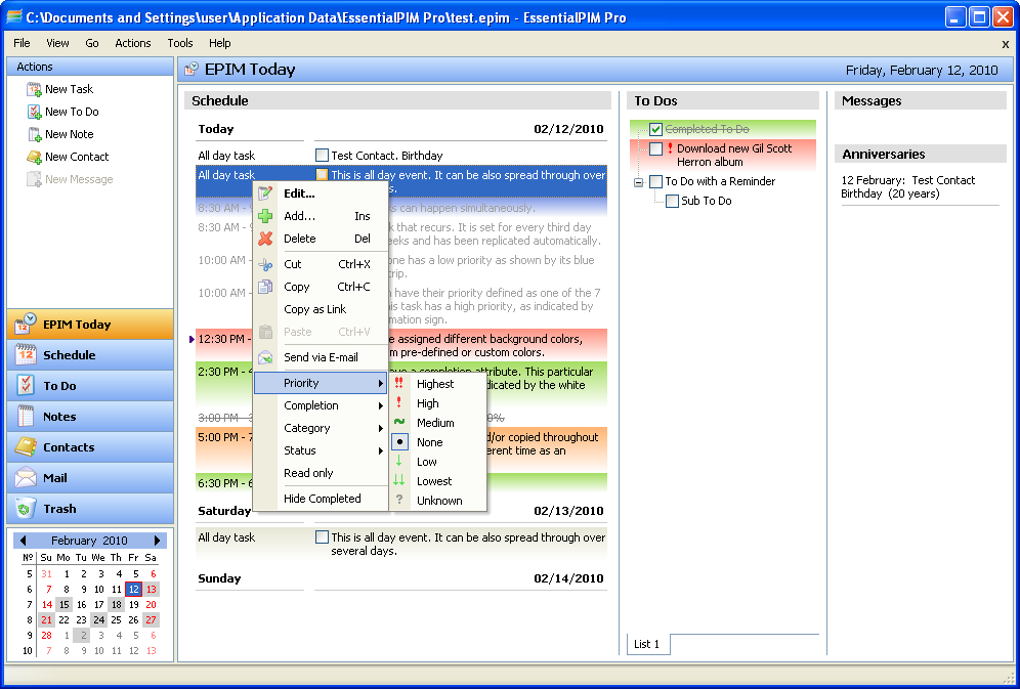The height and width of the screenshot is (689, 1020).
Task: Open the Contacts module book icon
Action: point(25,447)
